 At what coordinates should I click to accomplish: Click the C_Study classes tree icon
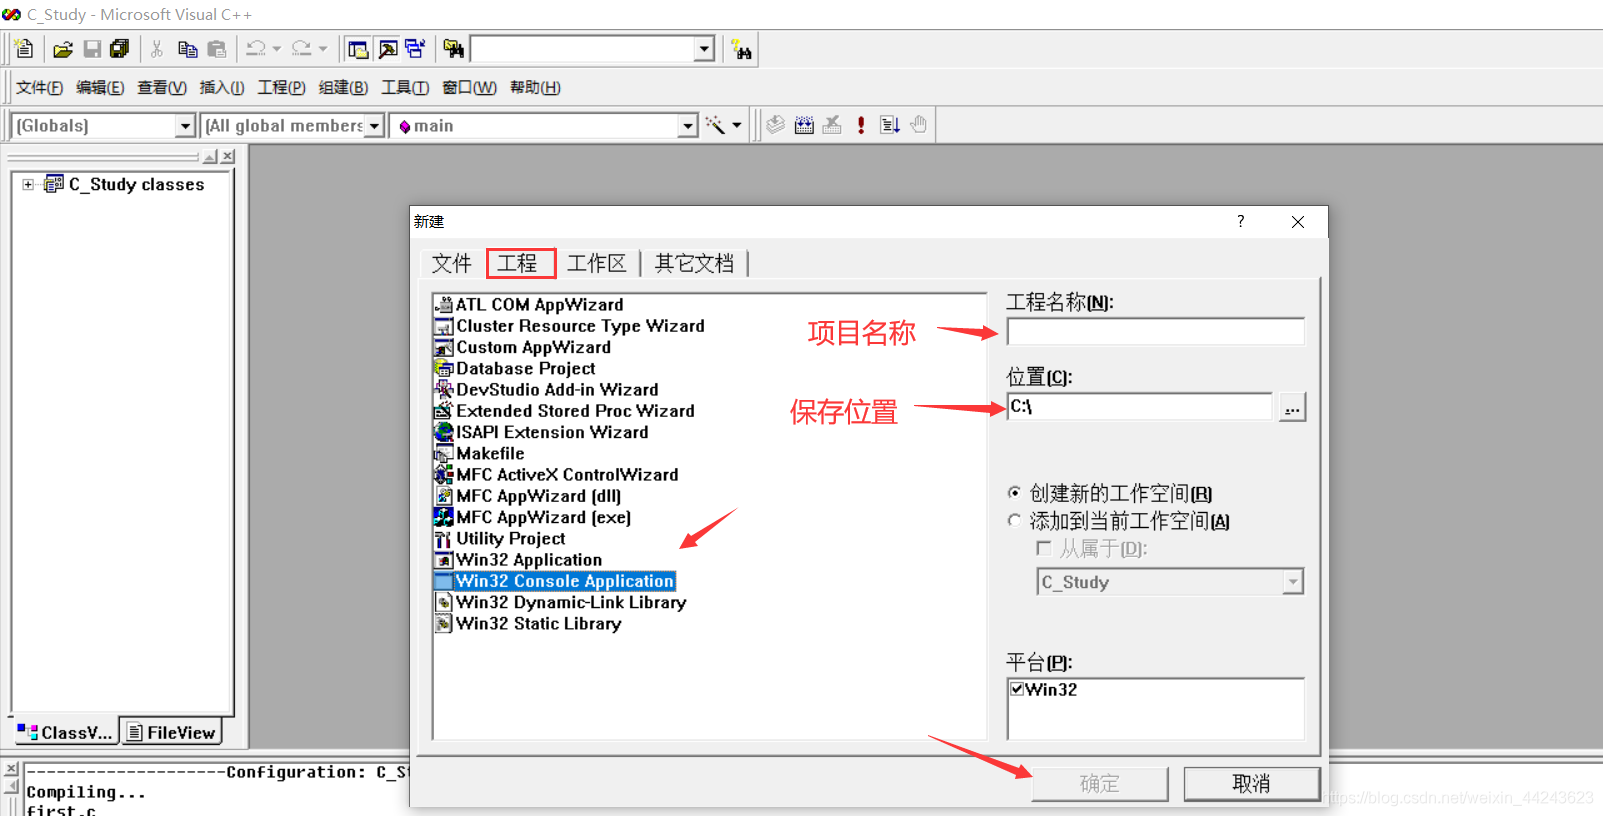54,184
